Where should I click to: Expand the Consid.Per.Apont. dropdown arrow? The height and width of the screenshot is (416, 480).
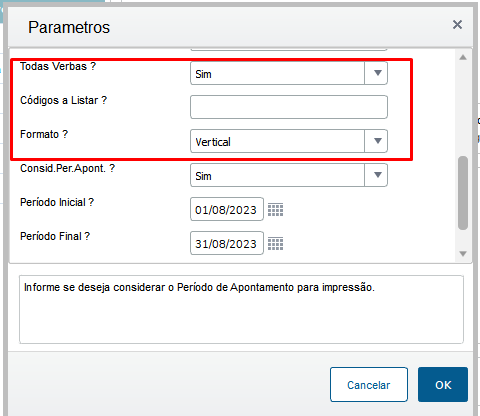377,175
